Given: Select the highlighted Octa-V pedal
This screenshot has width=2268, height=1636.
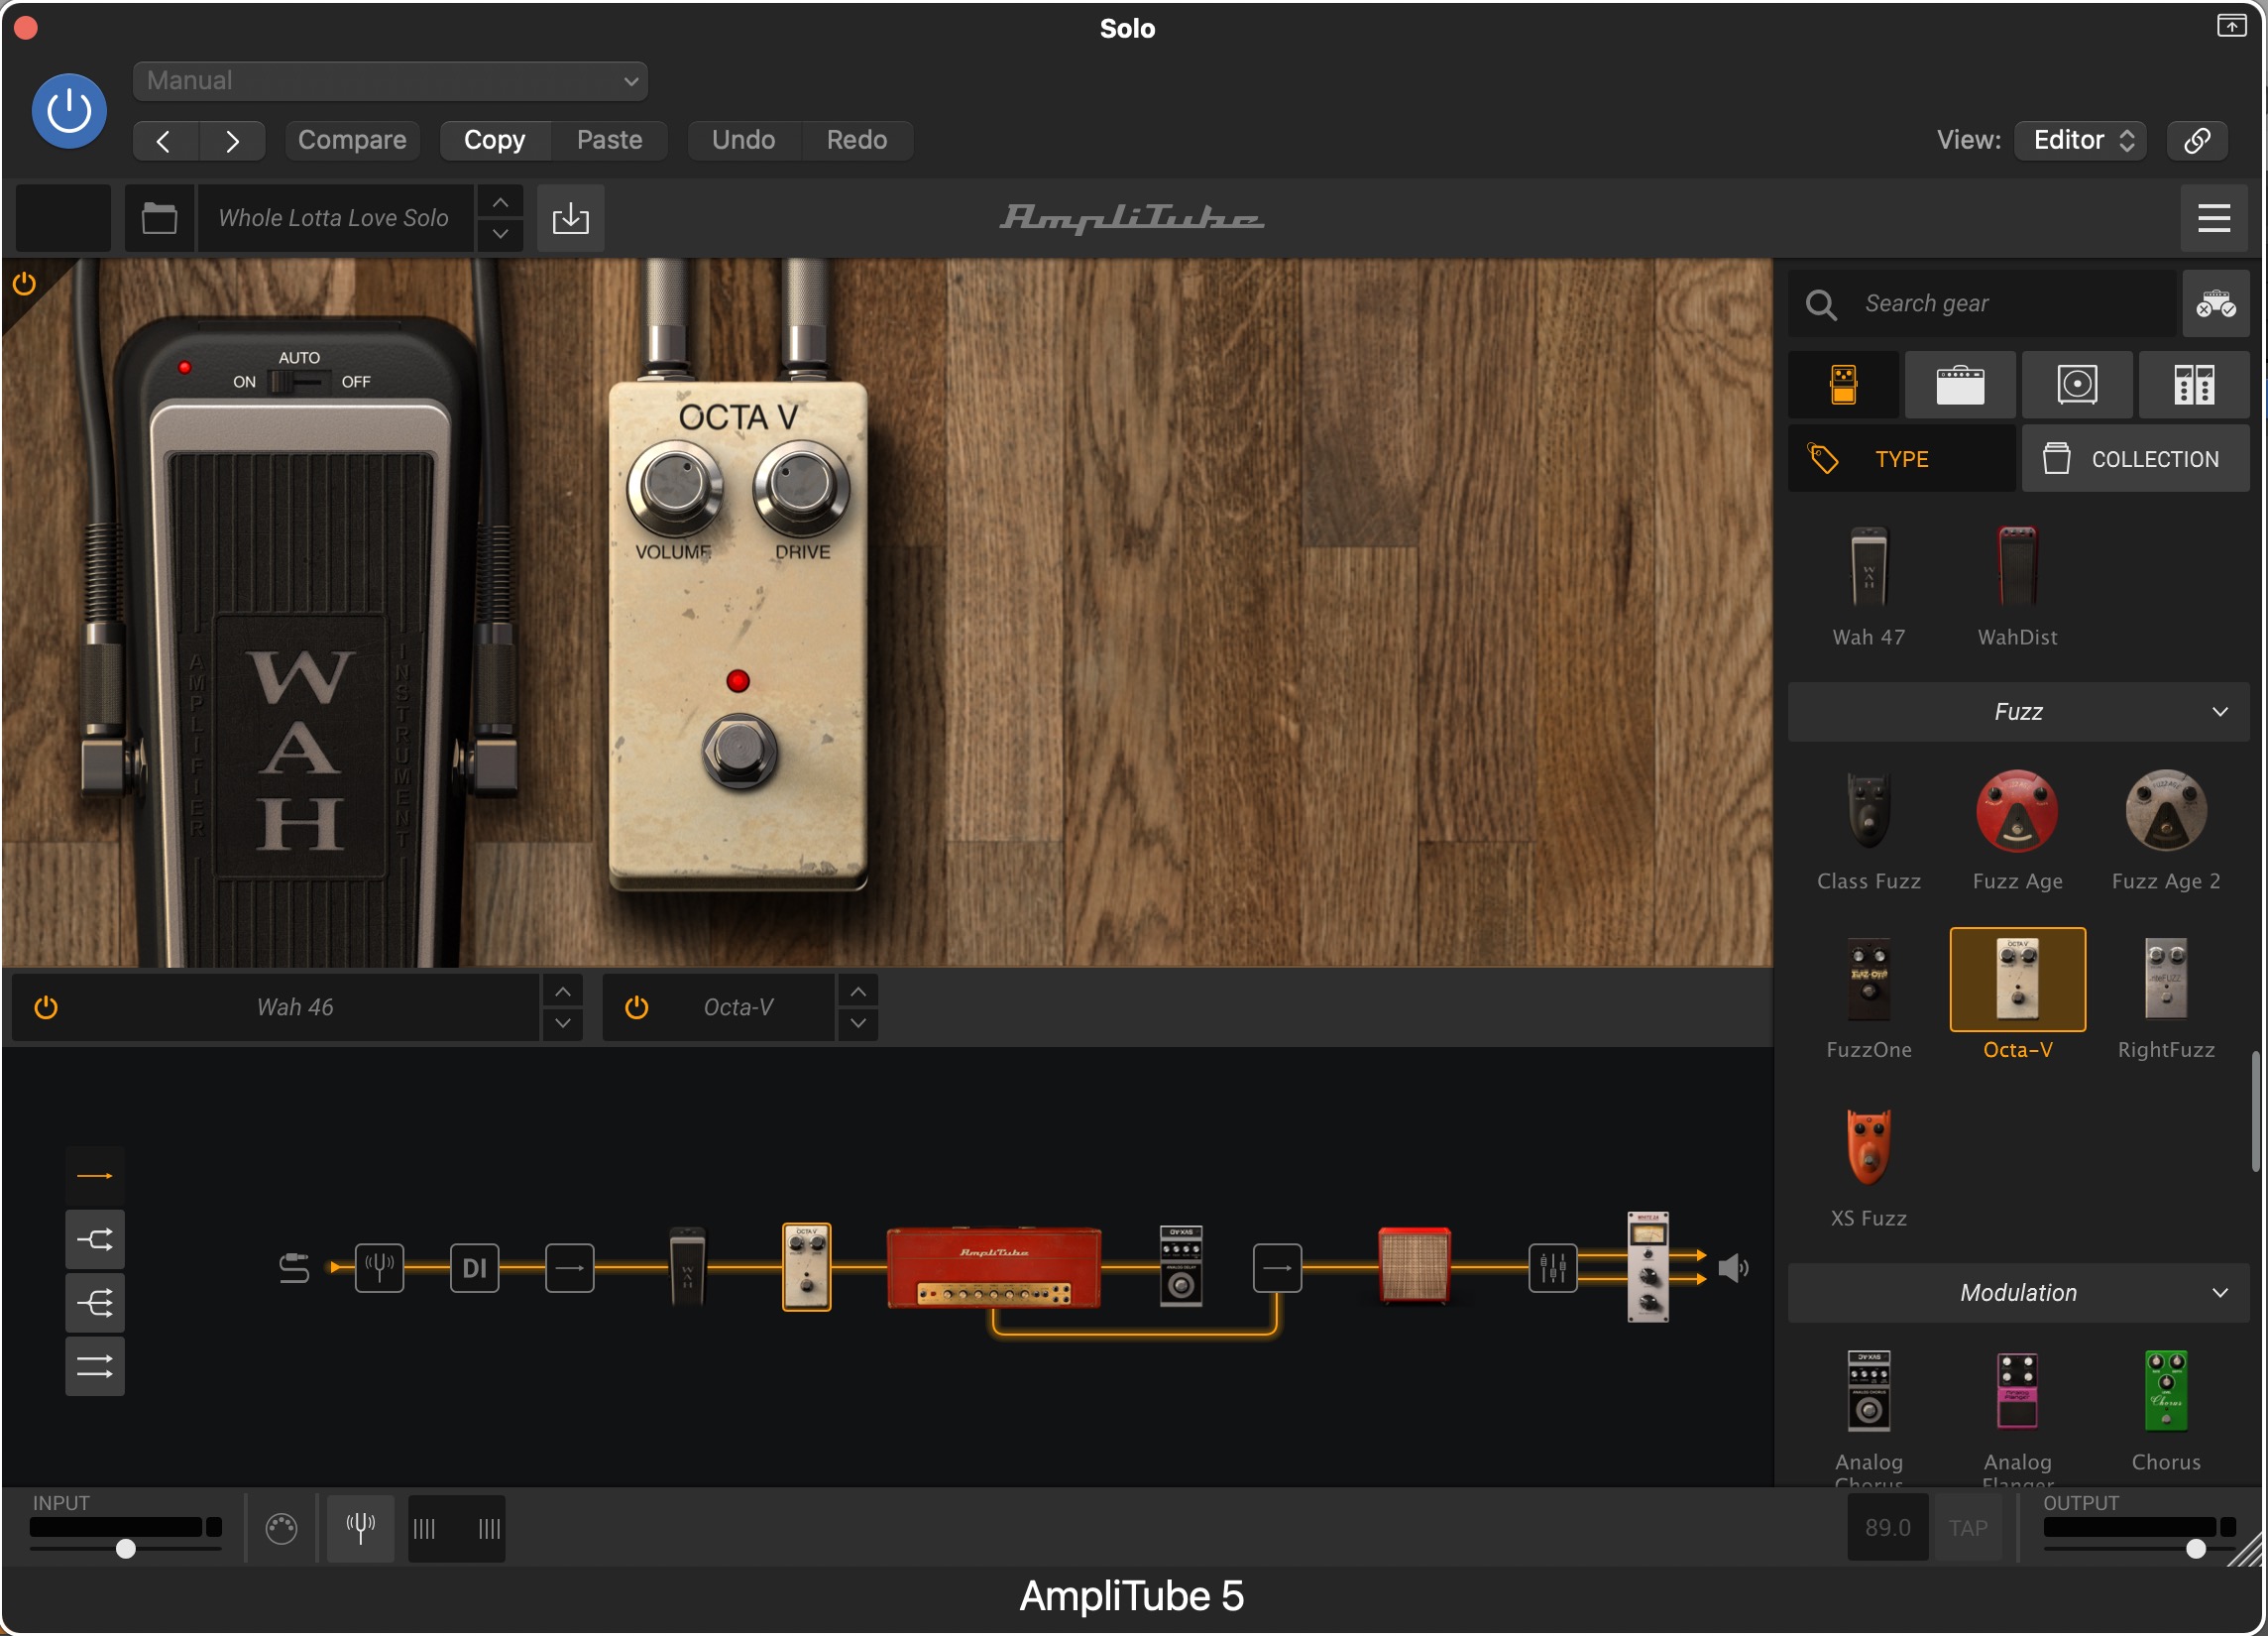Looking at the screenshot, I should pos(2017,980).
